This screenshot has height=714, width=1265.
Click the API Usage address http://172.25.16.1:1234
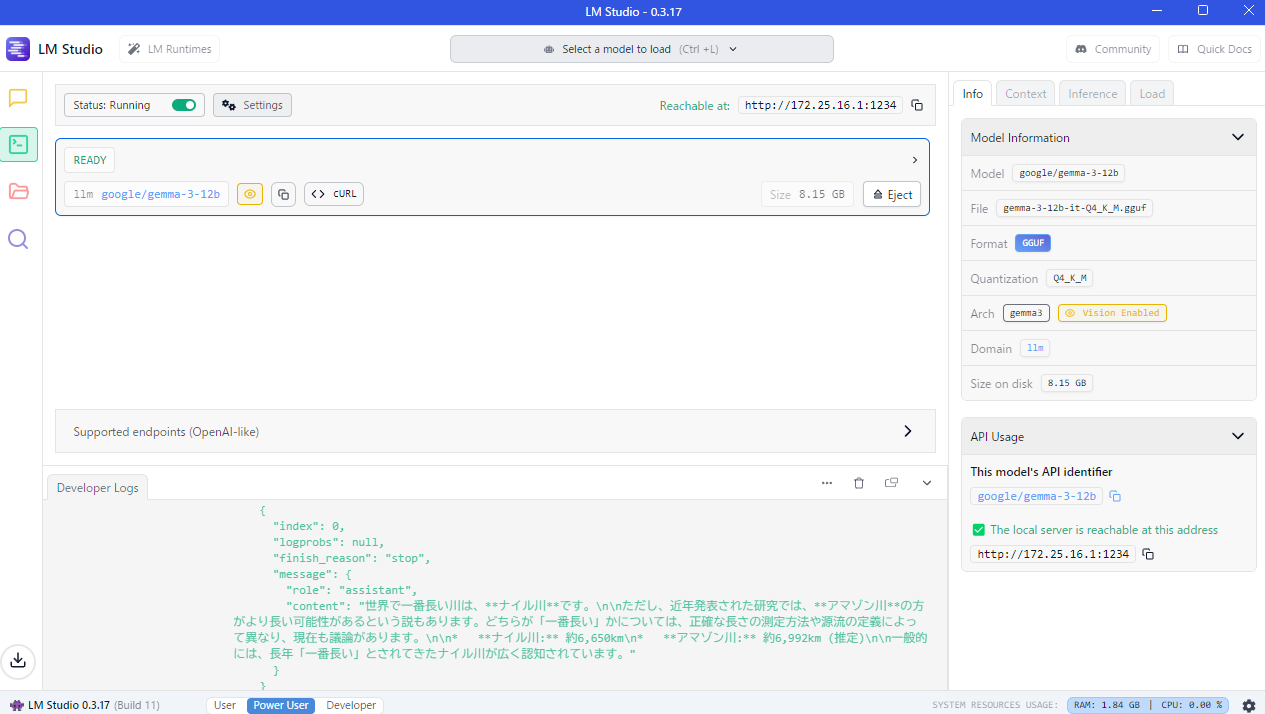coord(1053,554)
